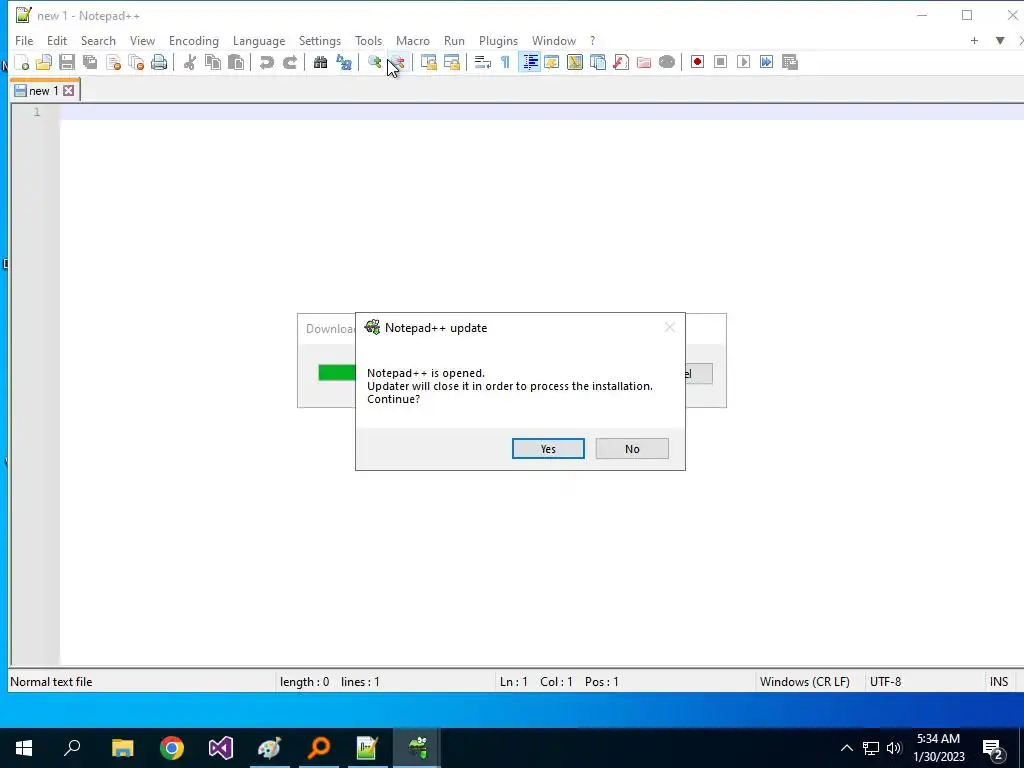This screenshot has height=768, width=1024.
Task: Toggle the Word wrap toolbar icon
Action: click(x=483, y=63)
